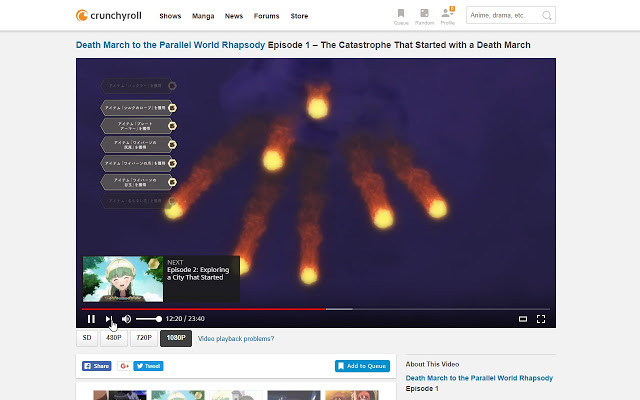Open the Forums page
Viewport: 640px width, 400px height.
pos(266,16)
